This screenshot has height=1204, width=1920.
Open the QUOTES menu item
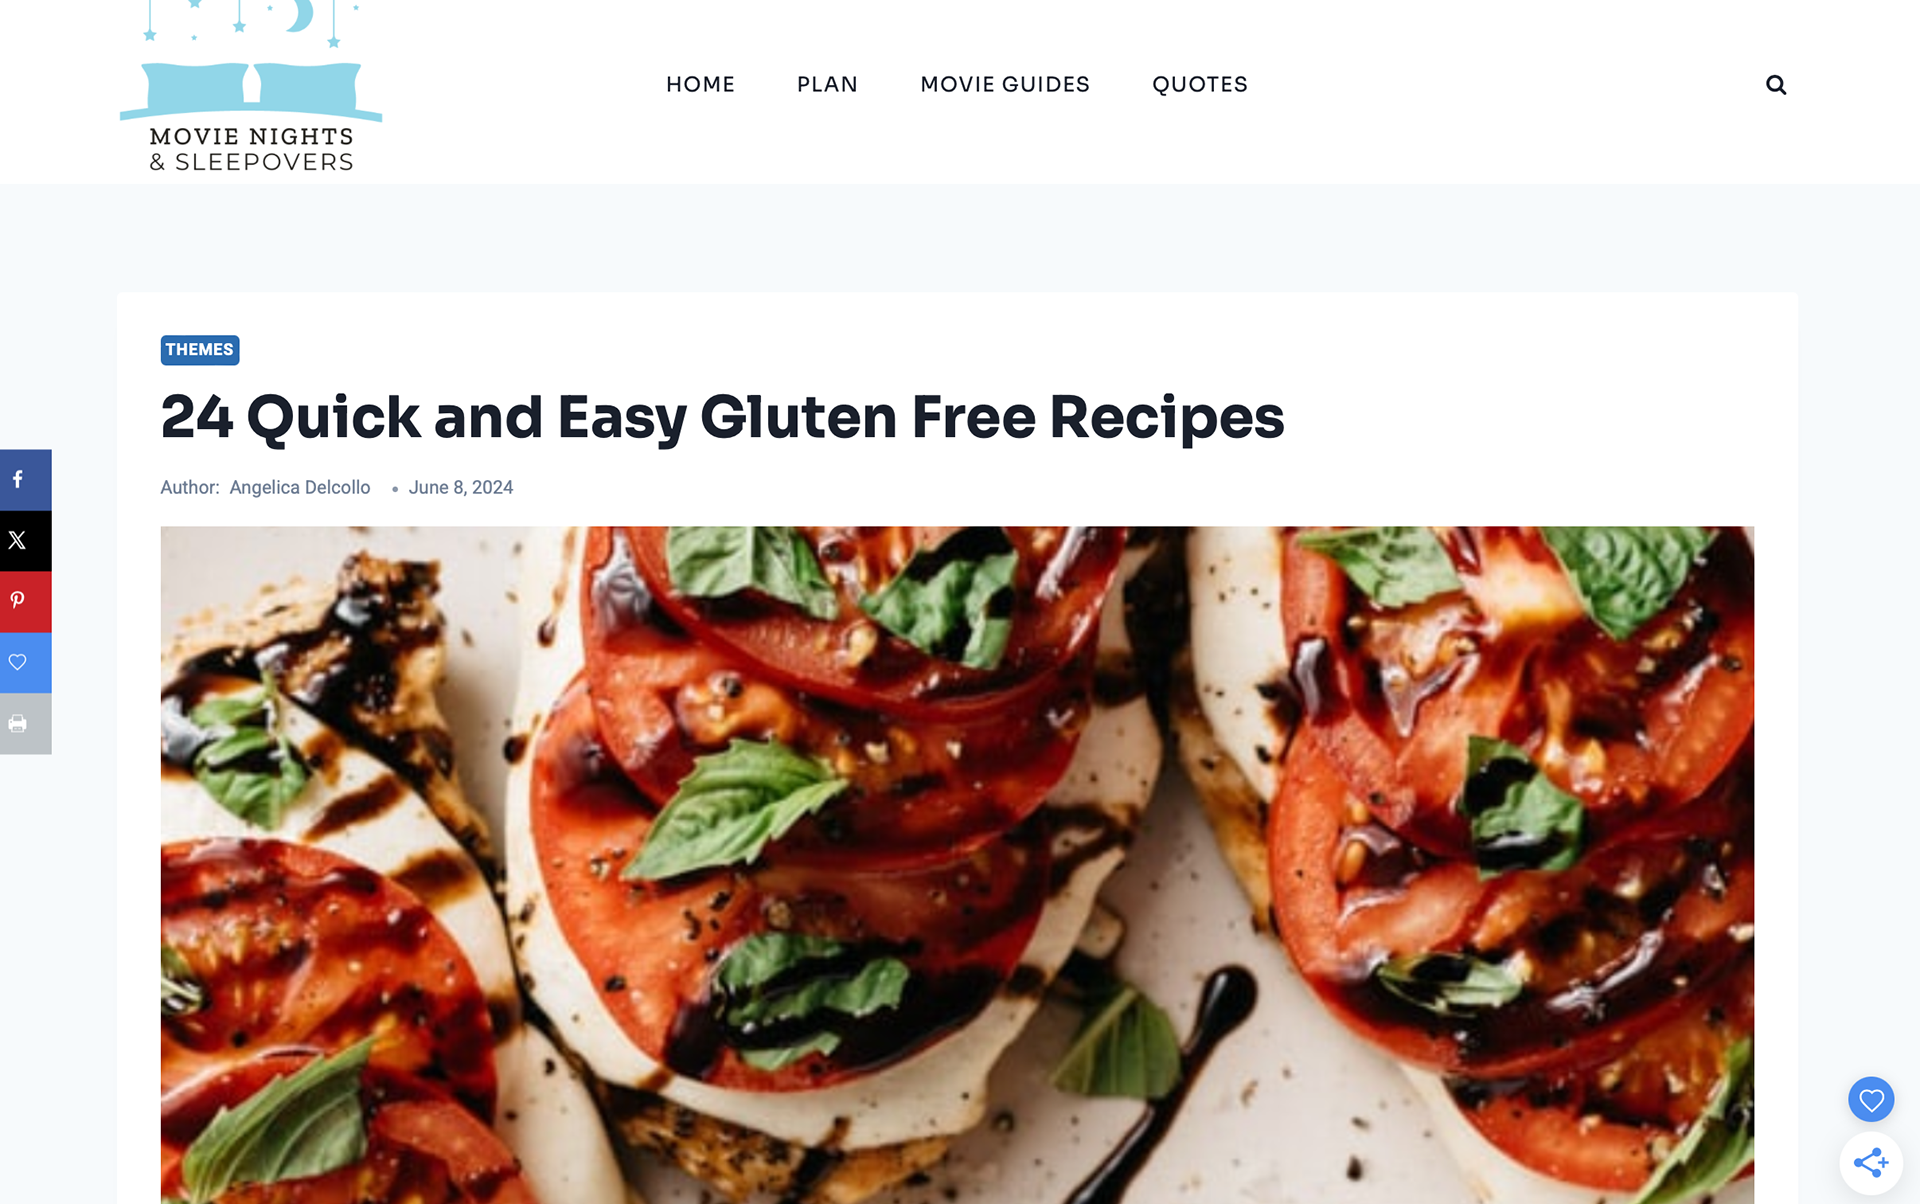1200,85
